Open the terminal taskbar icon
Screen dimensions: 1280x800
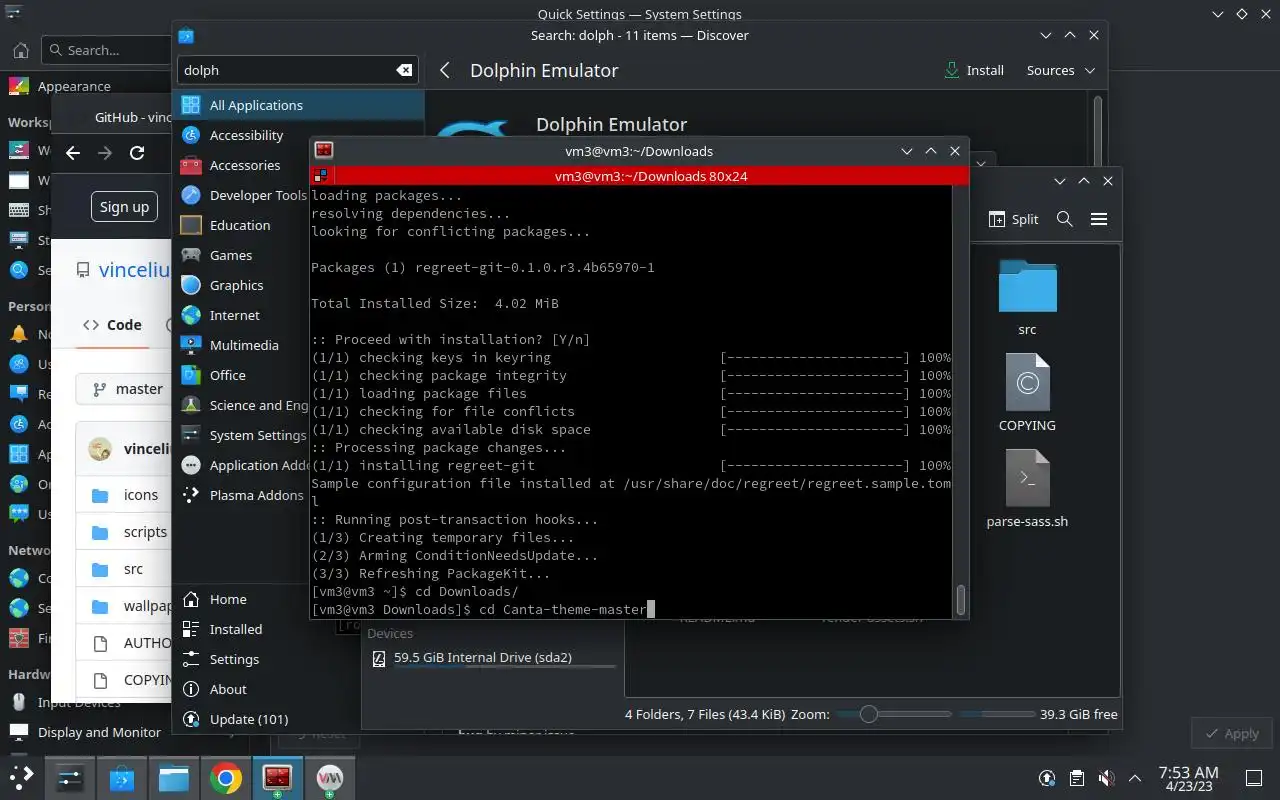(278, 777)
